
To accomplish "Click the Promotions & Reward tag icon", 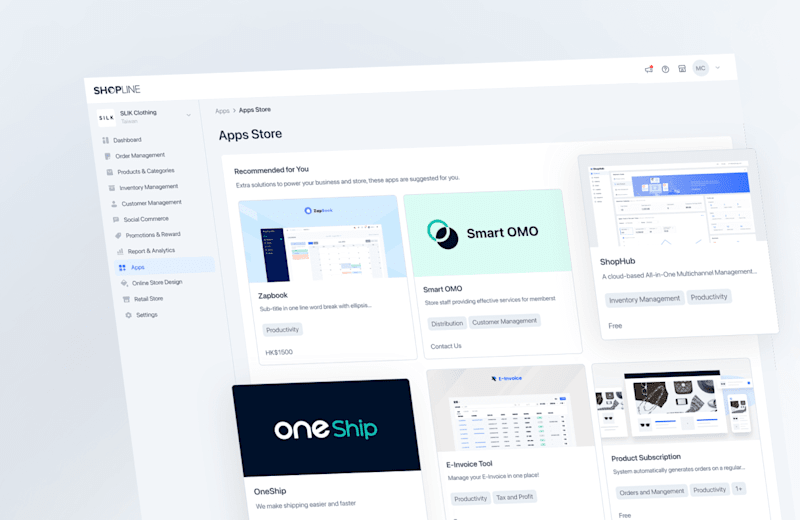I will [x=118, y=236].
